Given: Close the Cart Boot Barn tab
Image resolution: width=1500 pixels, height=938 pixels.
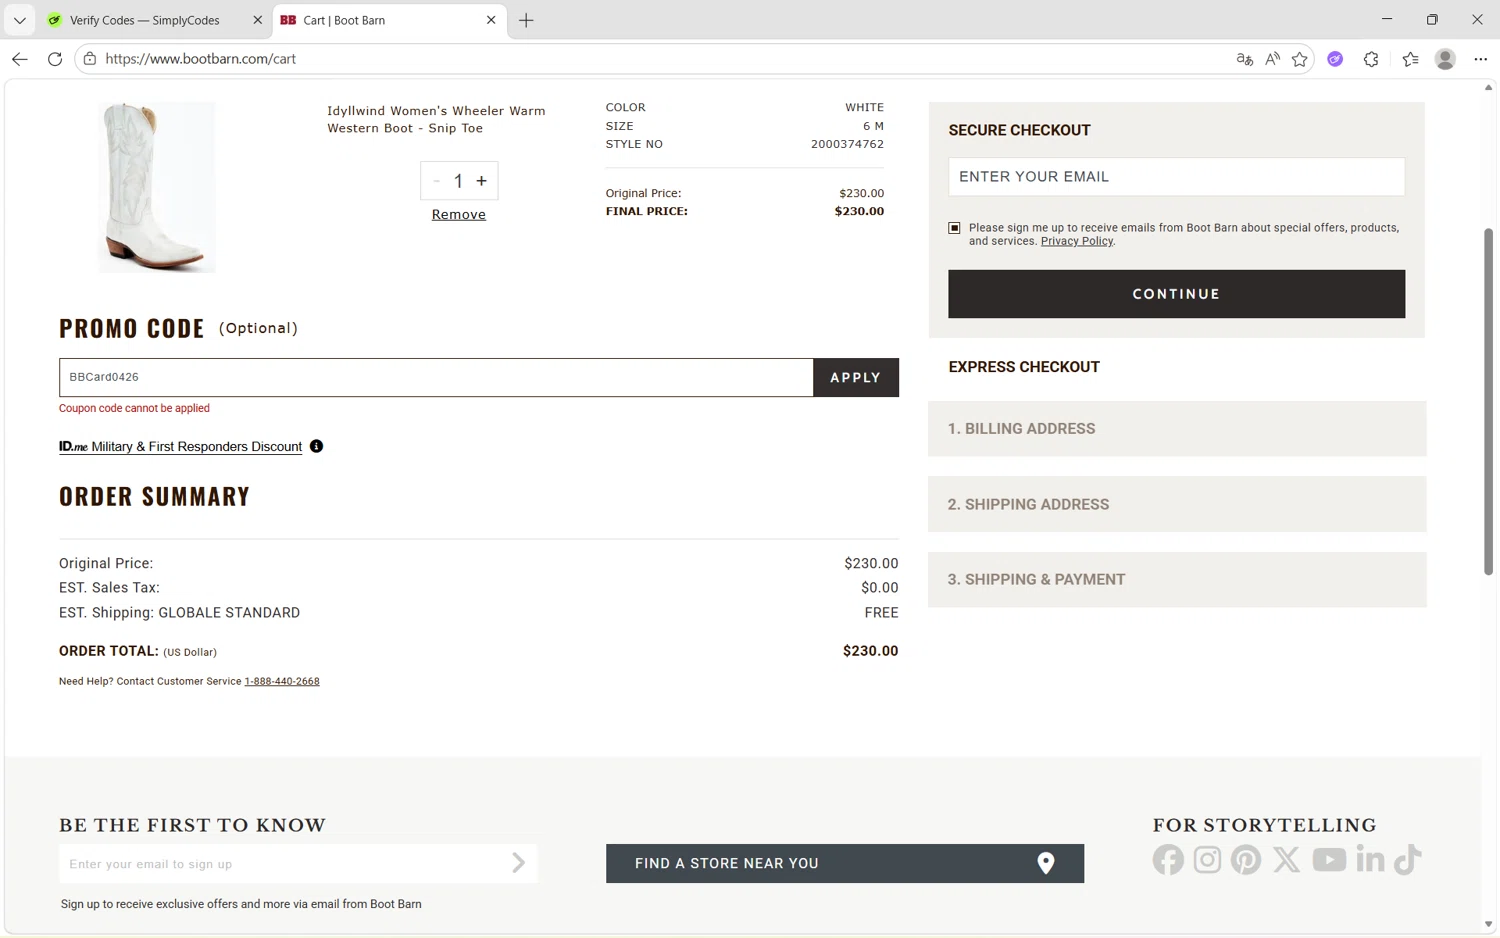Looking at the screenshot, I should coord(491,20).
